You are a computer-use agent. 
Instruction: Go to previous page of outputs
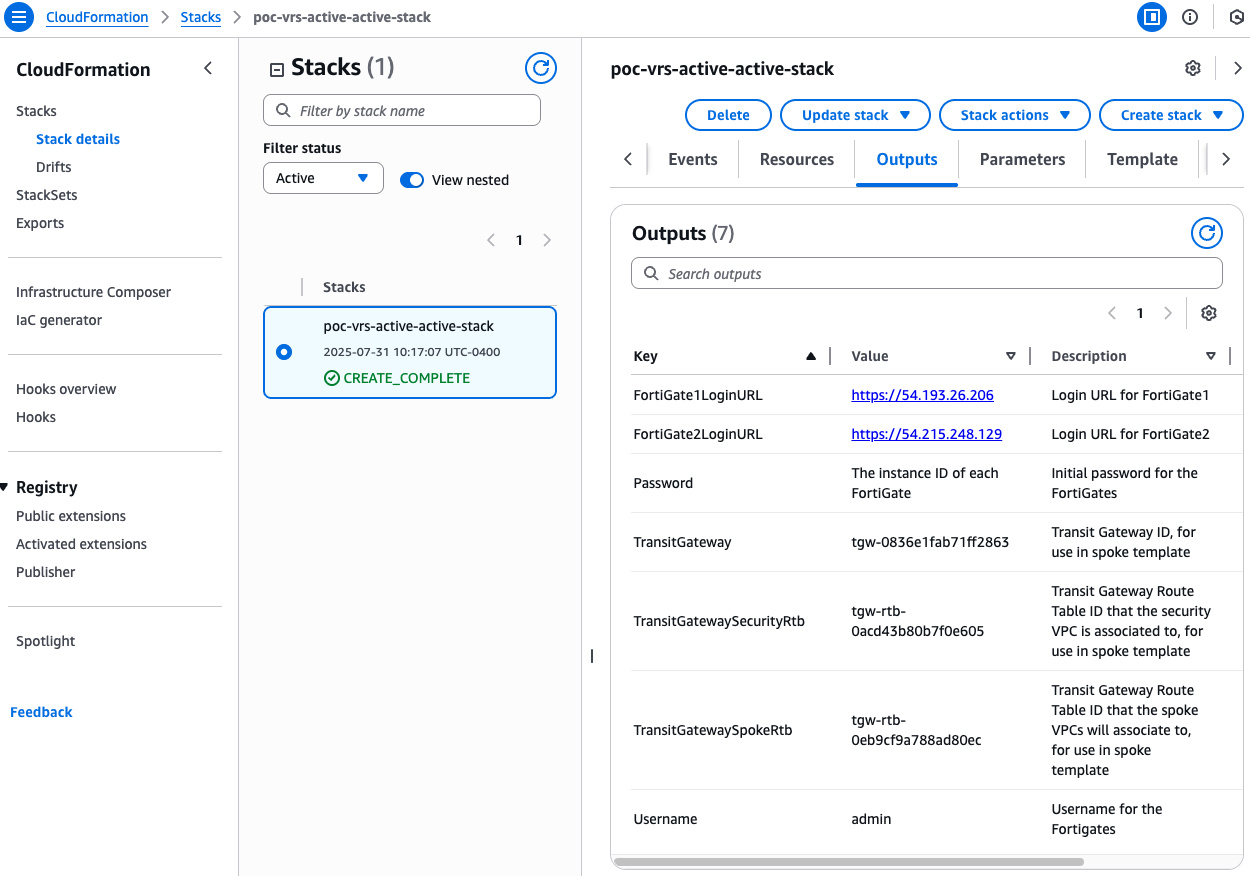tap(1112, 313)
